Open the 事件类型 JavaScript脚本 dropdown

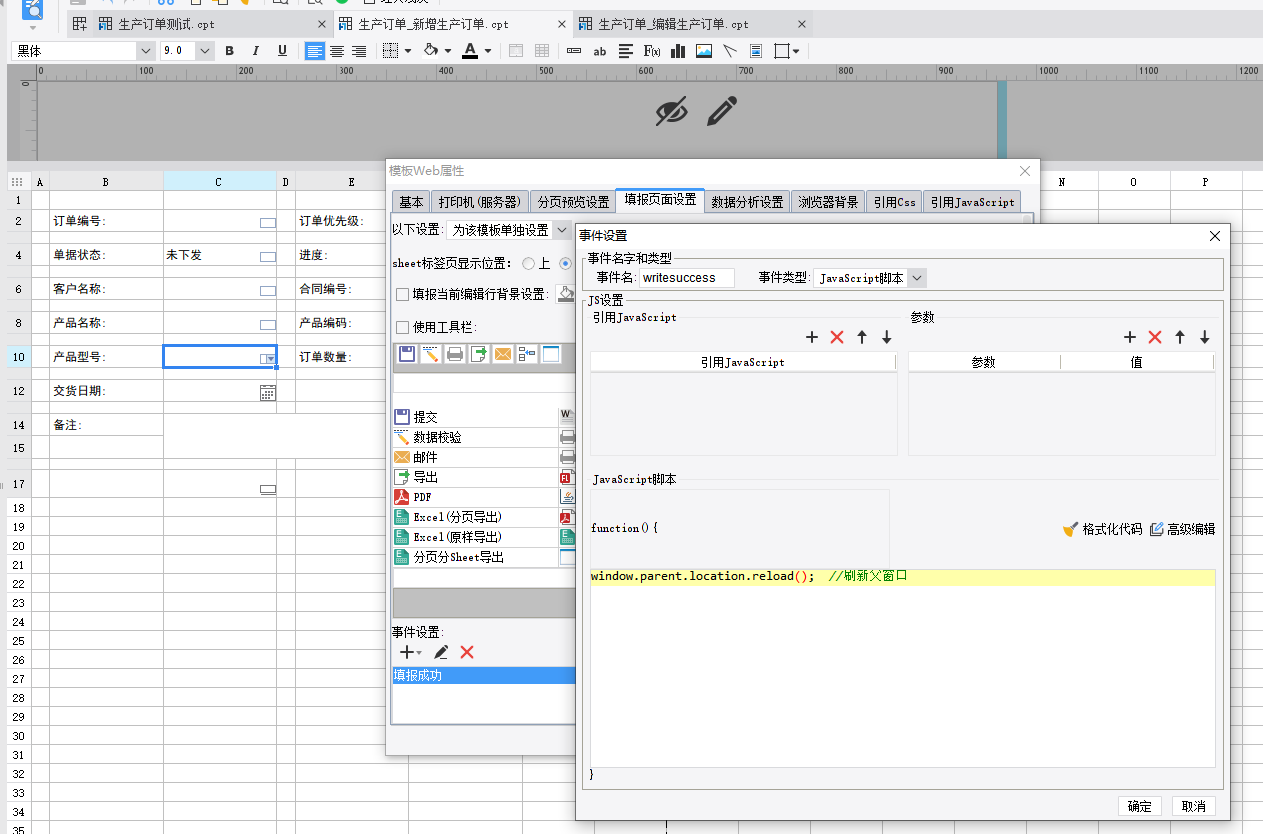pos(918,278)
